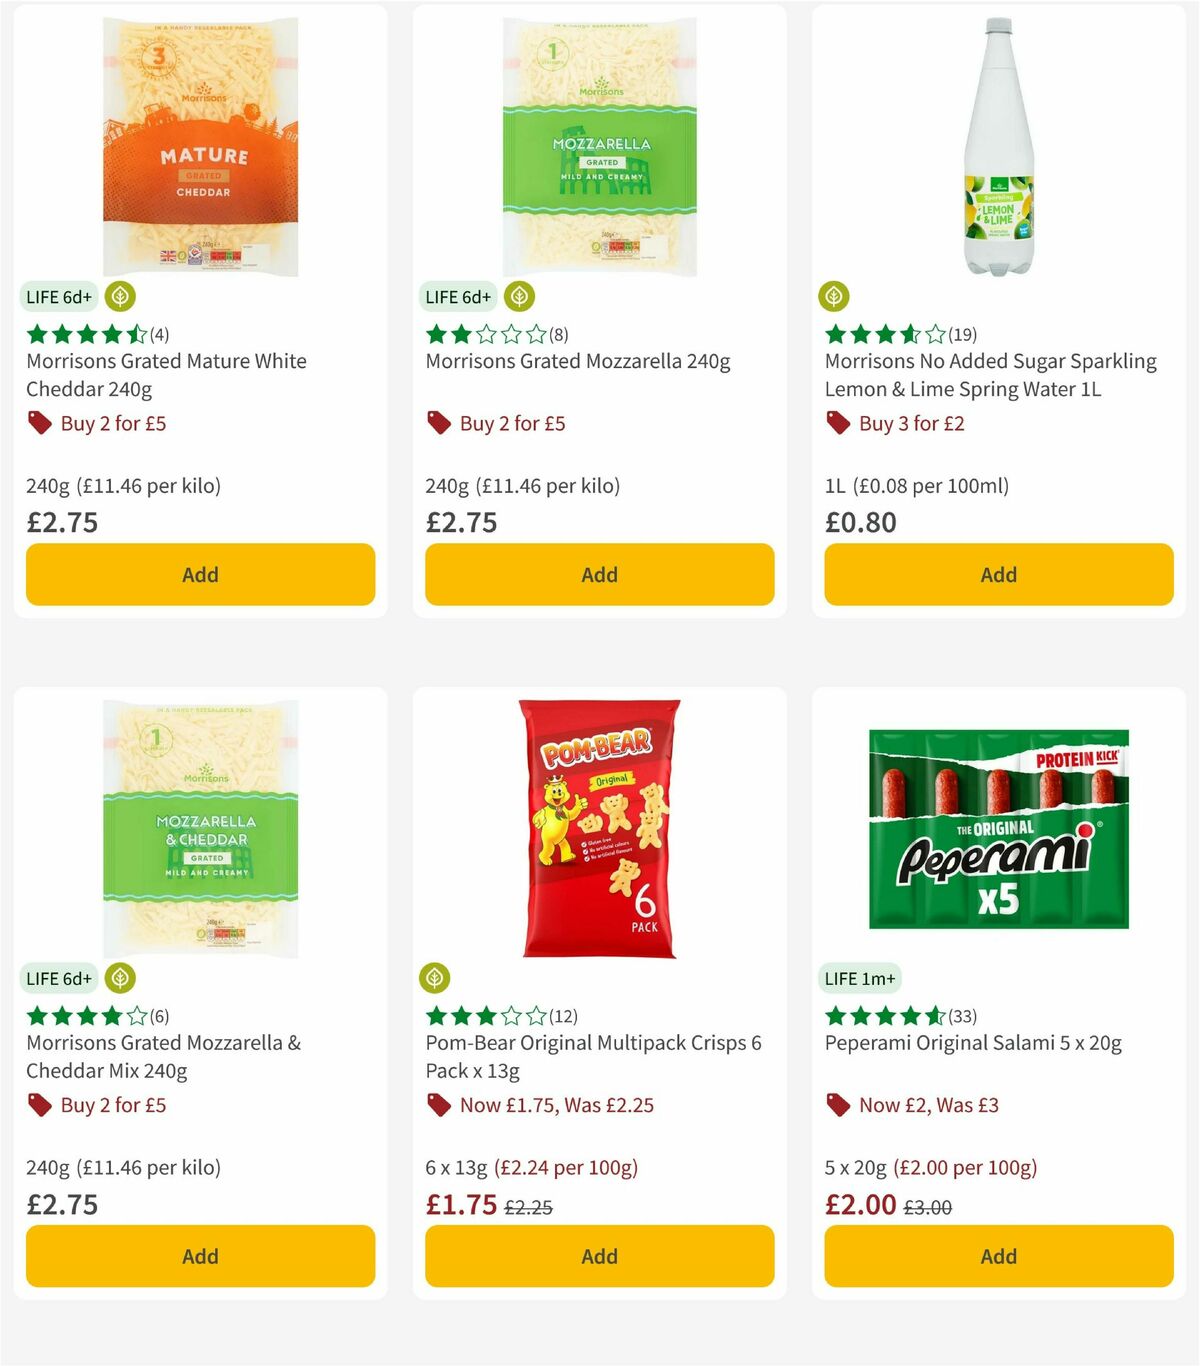Add Pom-Bear Original Multipack Crisps to basket
1200x1366 pixels.
[x=599, y=1256]
